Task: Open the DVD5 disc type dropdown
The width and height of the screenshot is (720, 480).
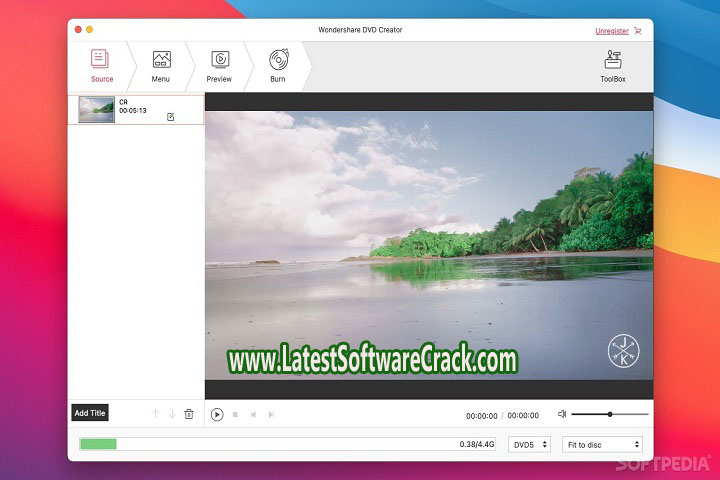Action: [x=529, y=444]
